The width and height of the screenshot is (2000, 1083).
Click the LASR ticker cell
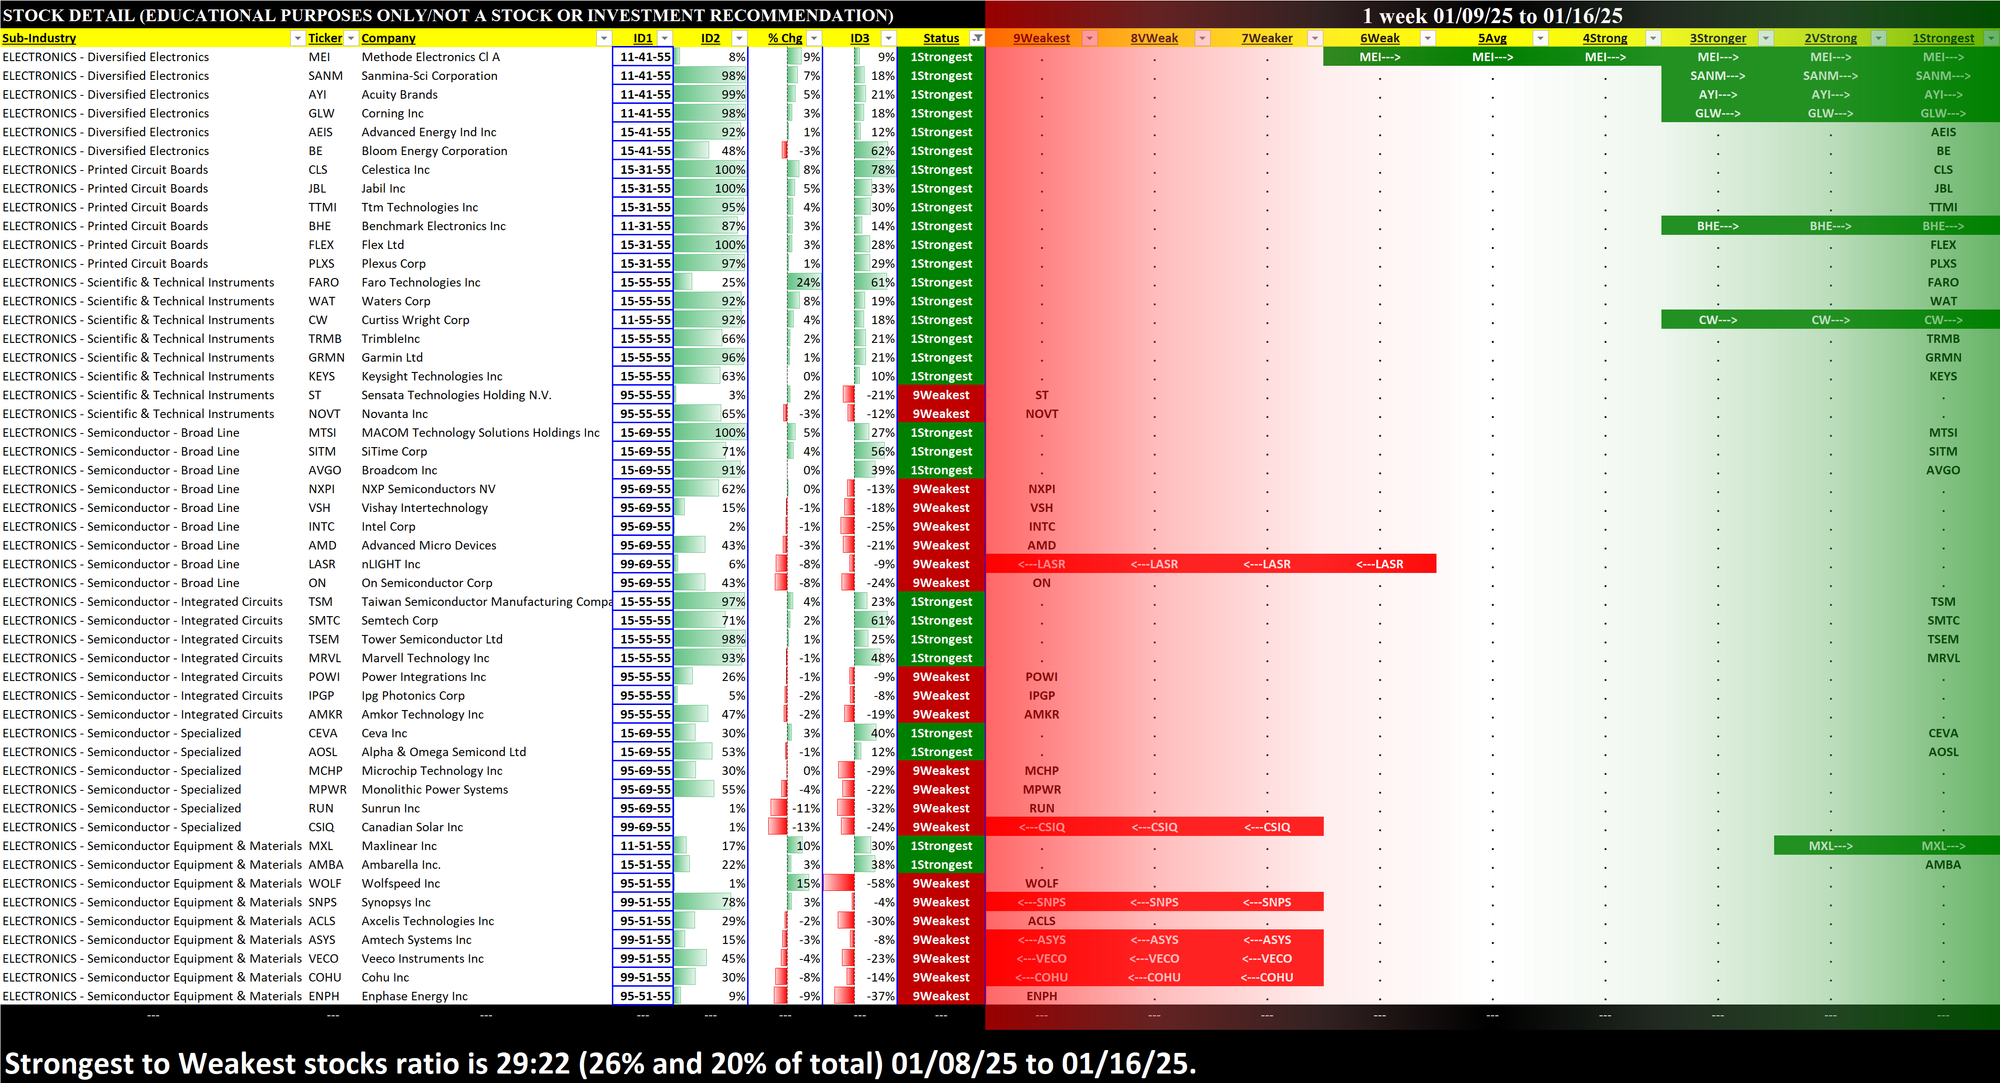[x=320, y=564]
